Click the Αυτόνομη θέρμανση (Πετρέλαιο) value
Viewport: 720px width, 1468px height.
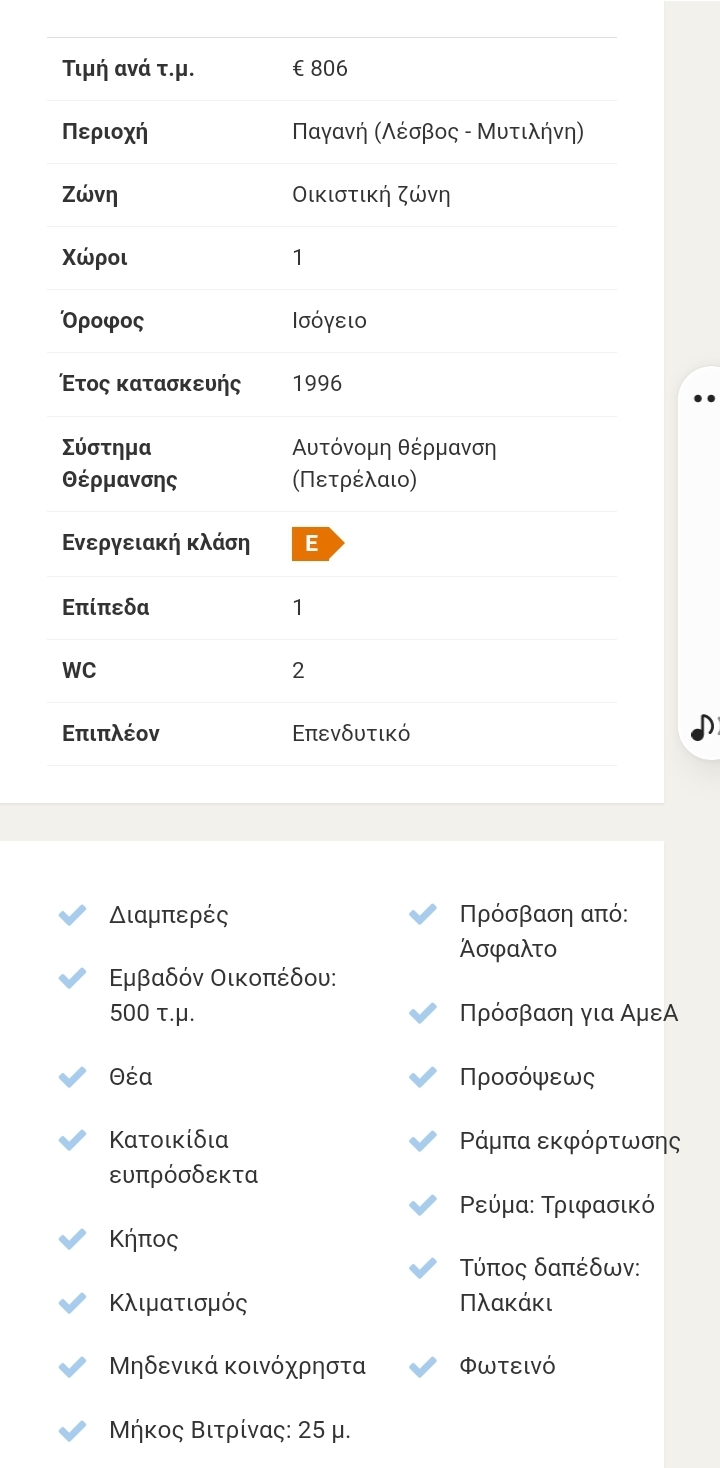394,463
